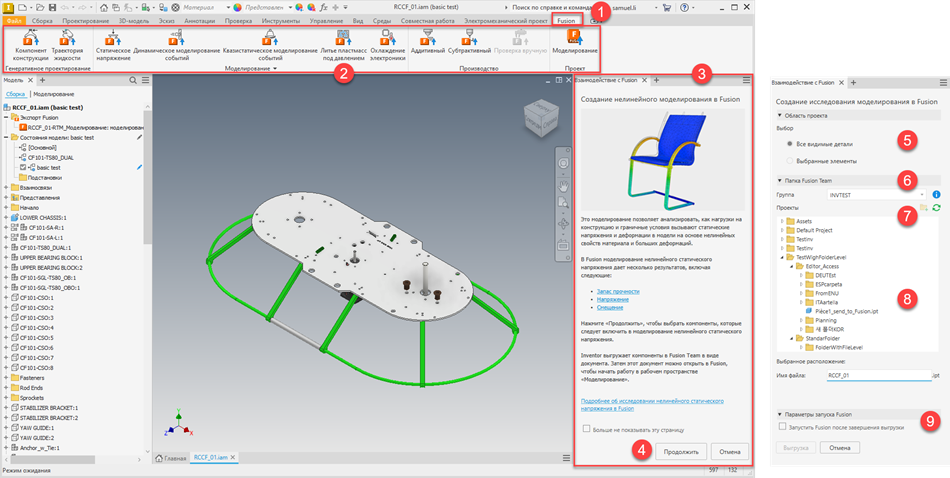This screenshot has width=950, height=478.
Task: Open the model browser hamburger menu
Action: pyautogui.click(x=145, y=80)
